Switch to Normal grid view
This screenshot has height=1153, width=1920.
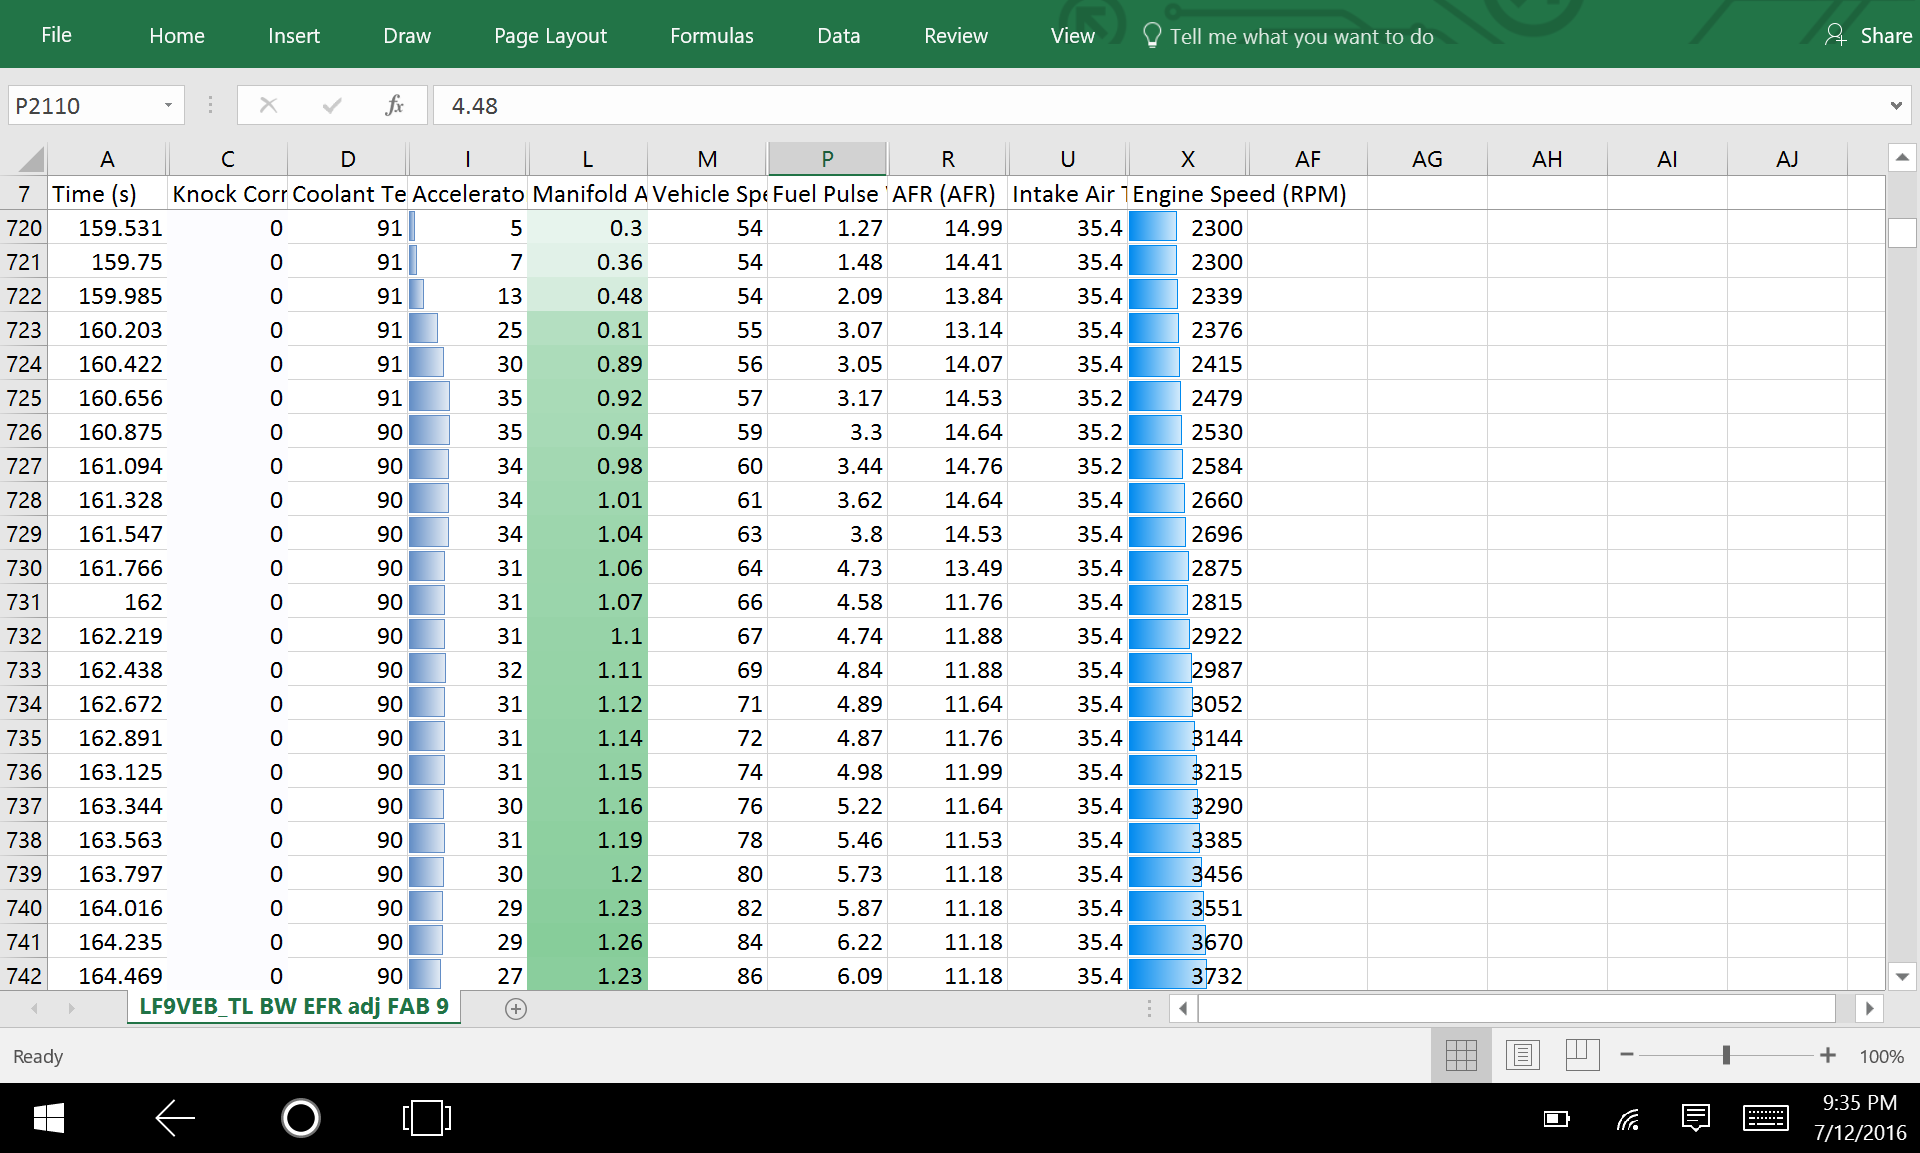(1461, 1055)
